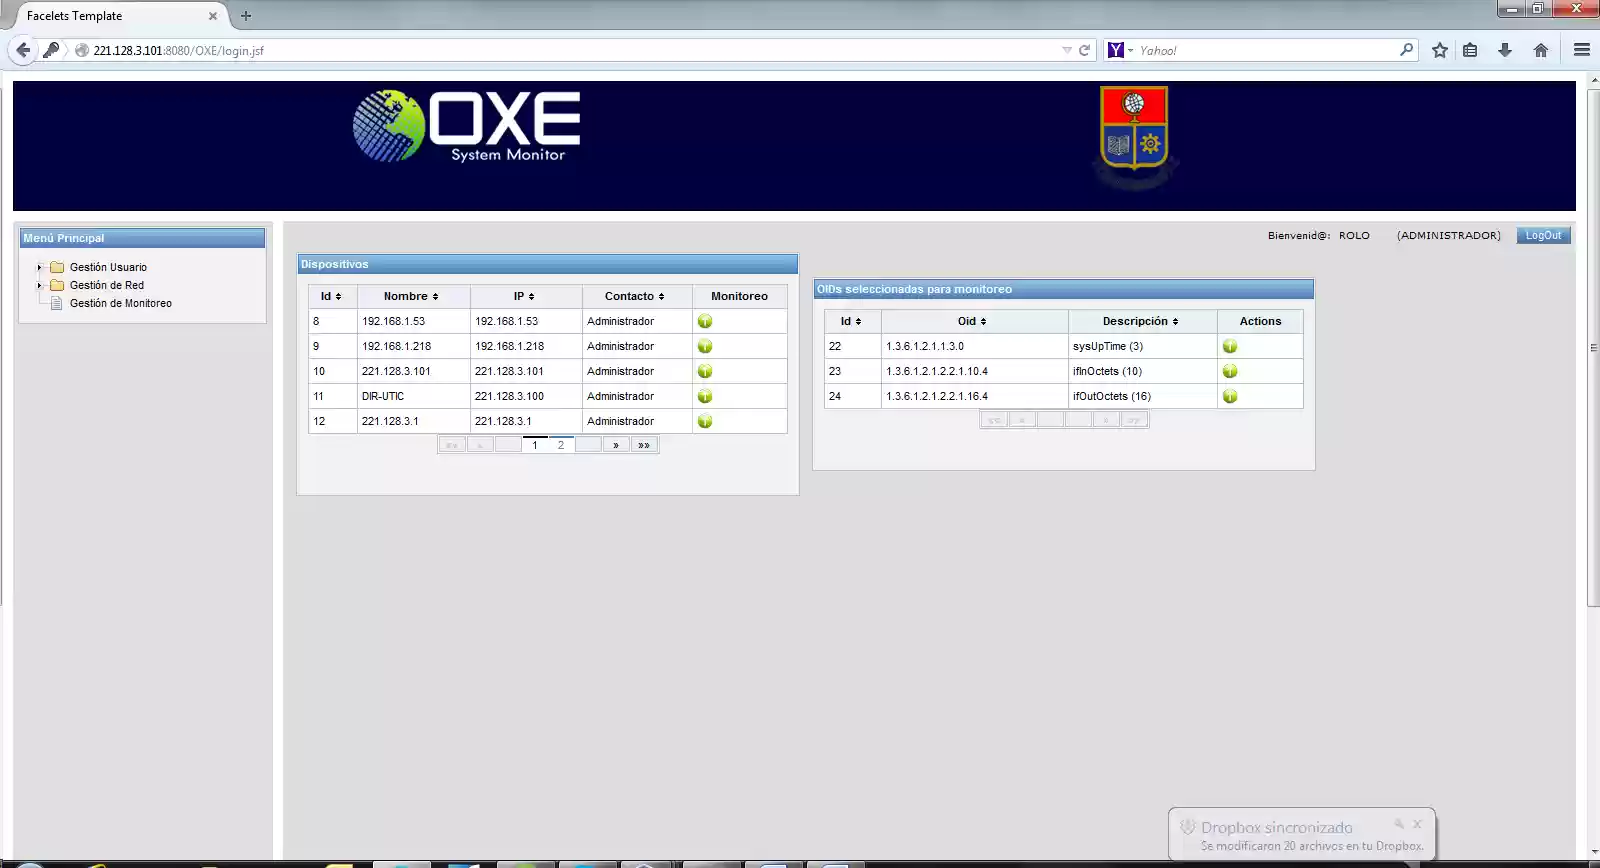Click sysUpTime (3) description cell
This screenshot has height=868, width=1600.
click(1142, 346)
